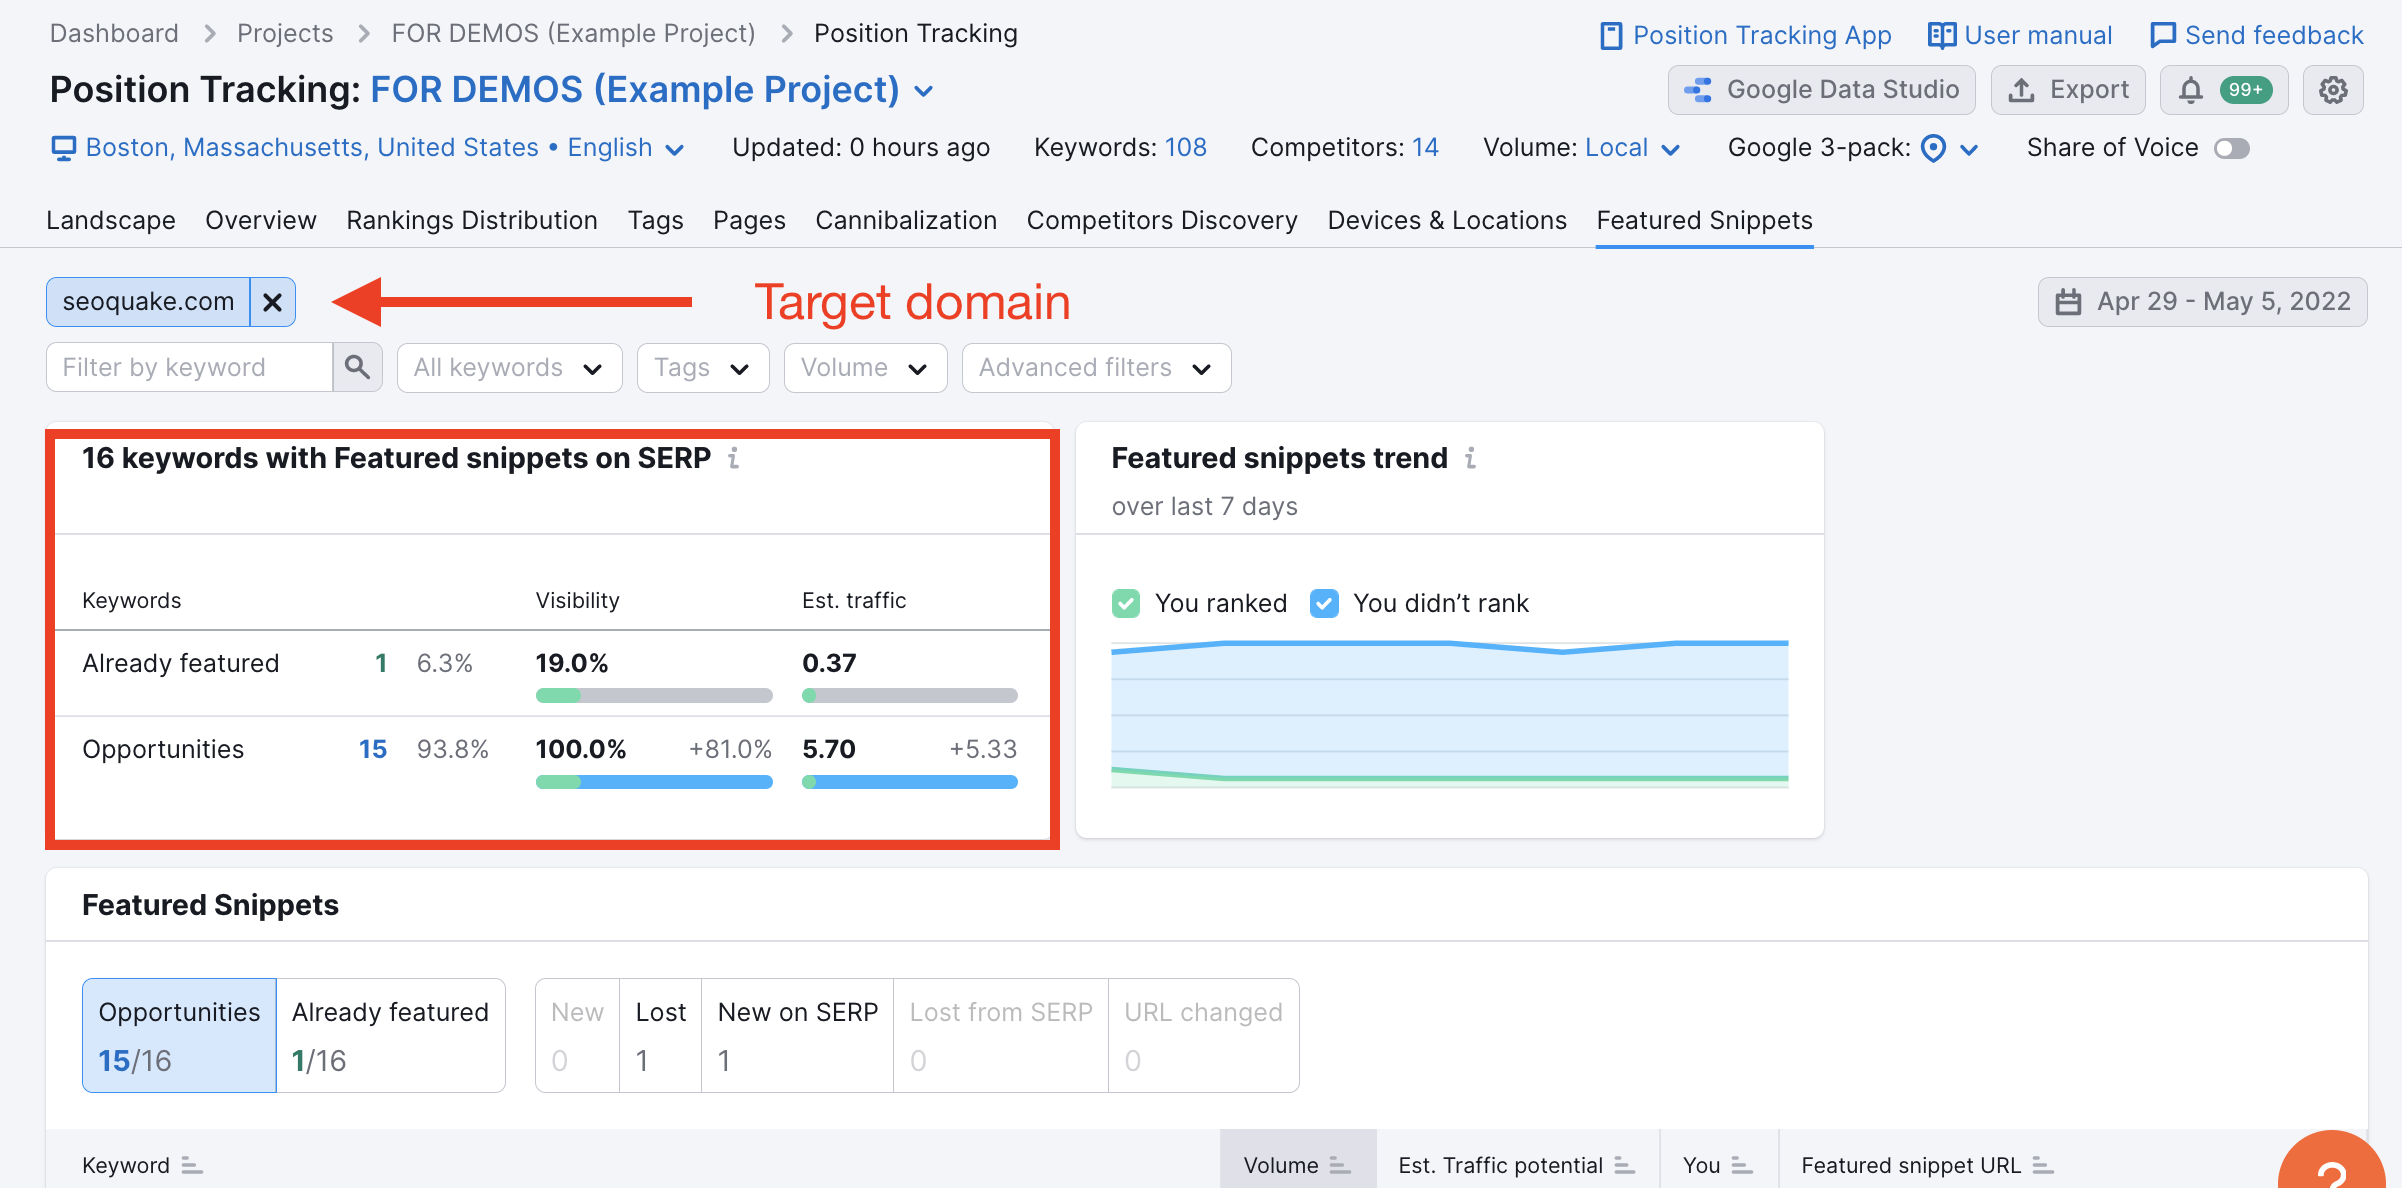This screenshot has width=2402, height=1188.
Task: Click Already featured visibility progress bar
Action: pos(654,695)
